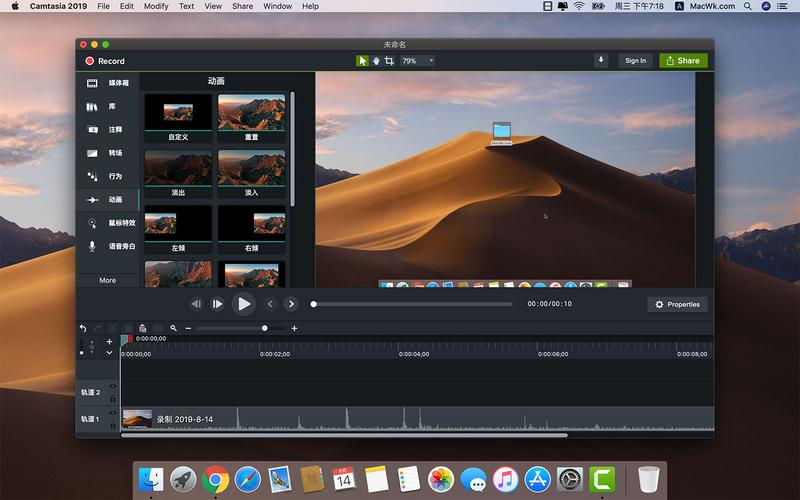Open the 转场 transitions panel
This screenshot has height=500, width=800.
[x=108, y=153]
